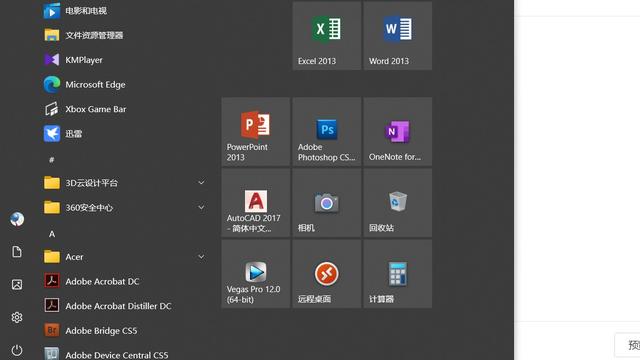Open the 360安全中心 folder entry
This screenshot has height=360, width=640.
click(x=124, y=207)
